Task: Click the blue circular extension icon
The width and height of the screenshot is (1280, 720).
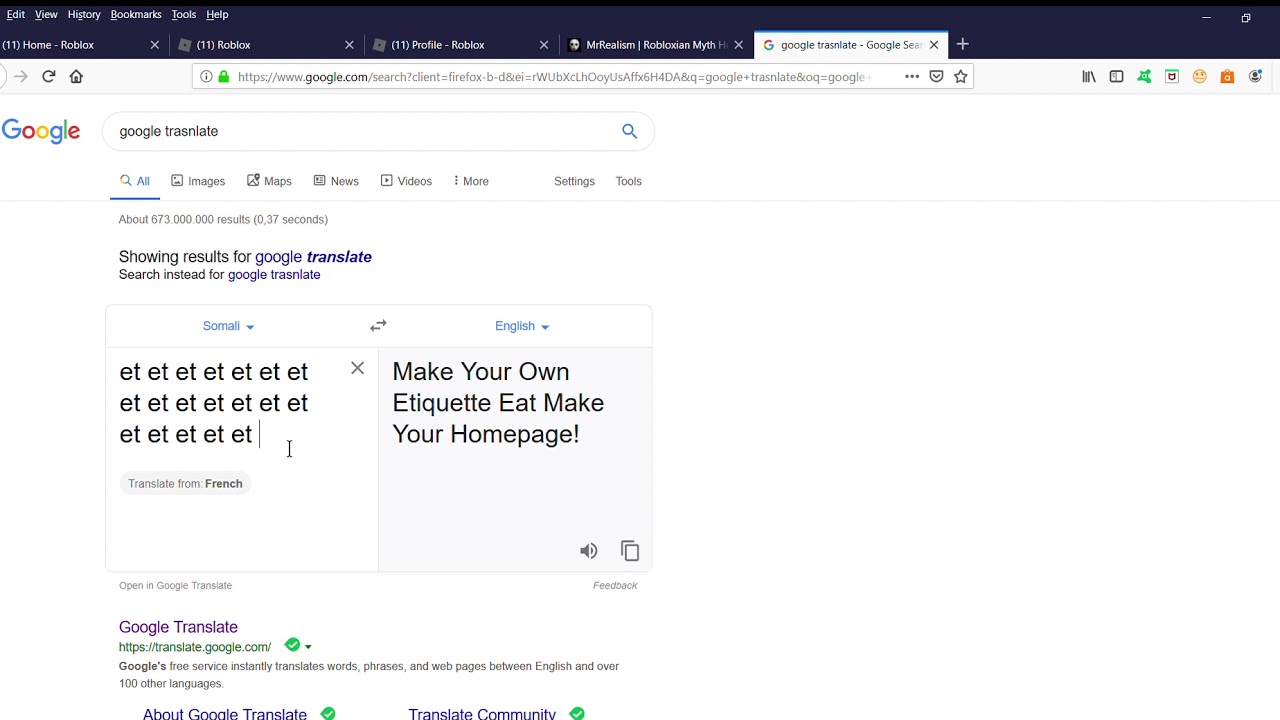Action: 1255,76
